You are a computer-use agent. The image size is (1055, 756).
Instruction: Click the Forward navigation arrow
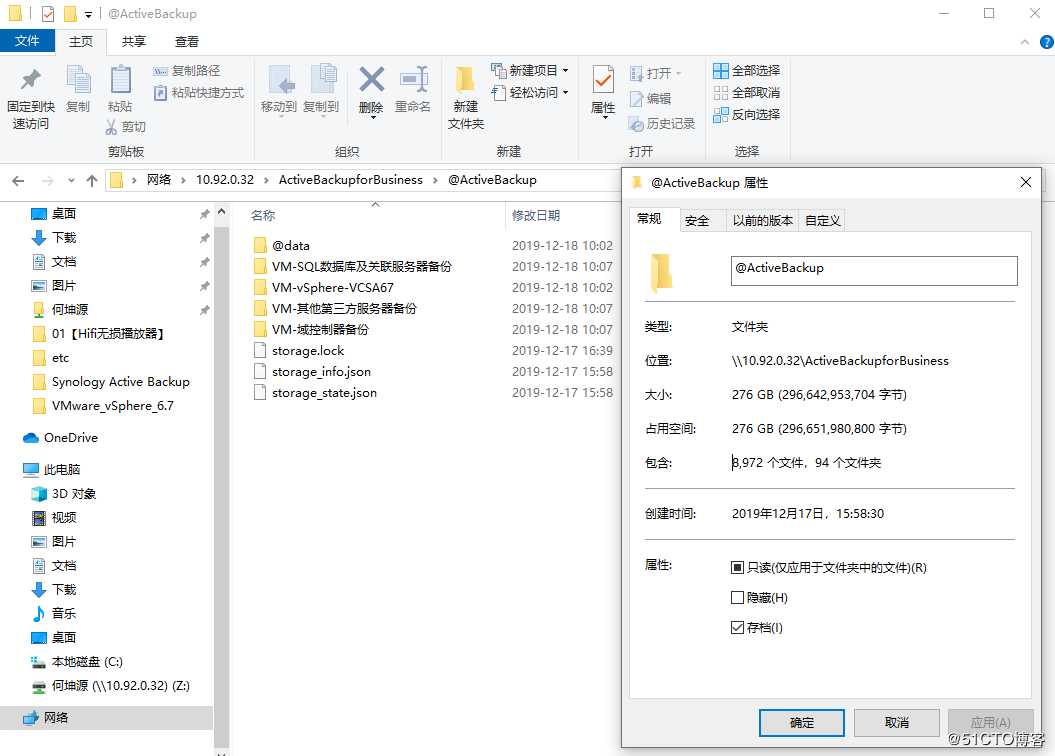tap(47, 180)
